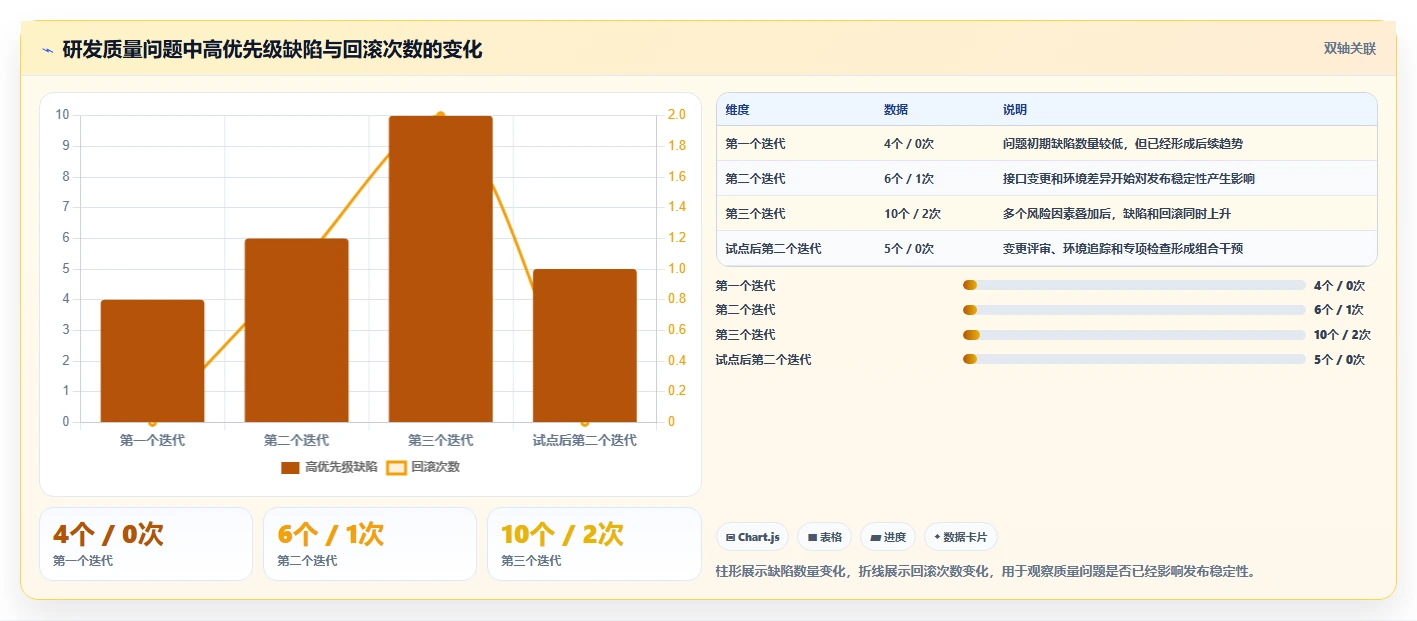Click the 数据卡片 tag chip
The image size is (1417, 621).
[960, 537]
